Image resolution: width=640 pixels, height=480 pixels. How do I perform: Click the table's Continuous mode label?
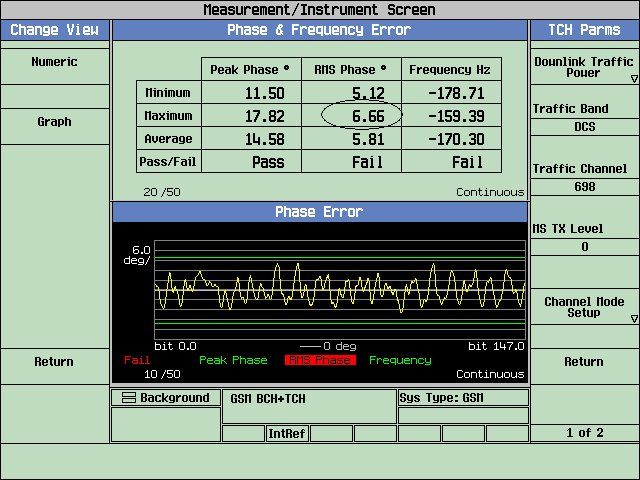coord(490,192)
